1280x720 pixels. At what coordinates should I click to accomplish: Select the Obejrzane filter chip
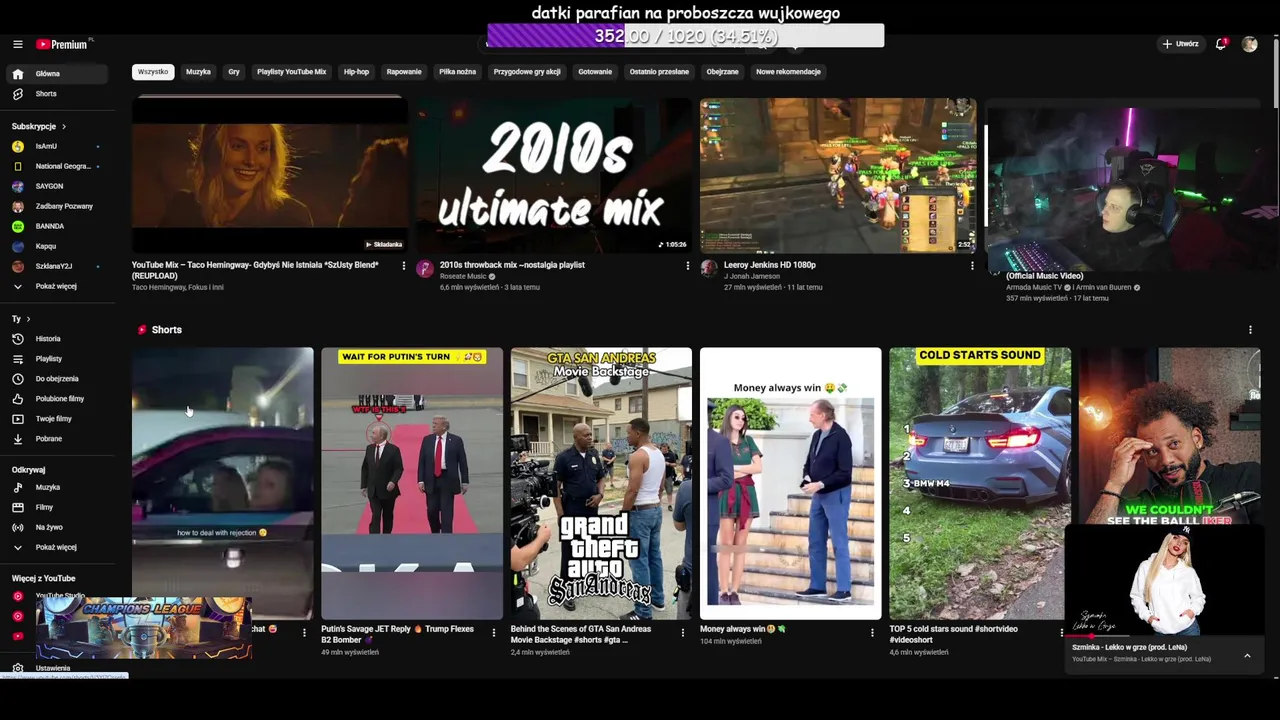[x=722, y=72]
